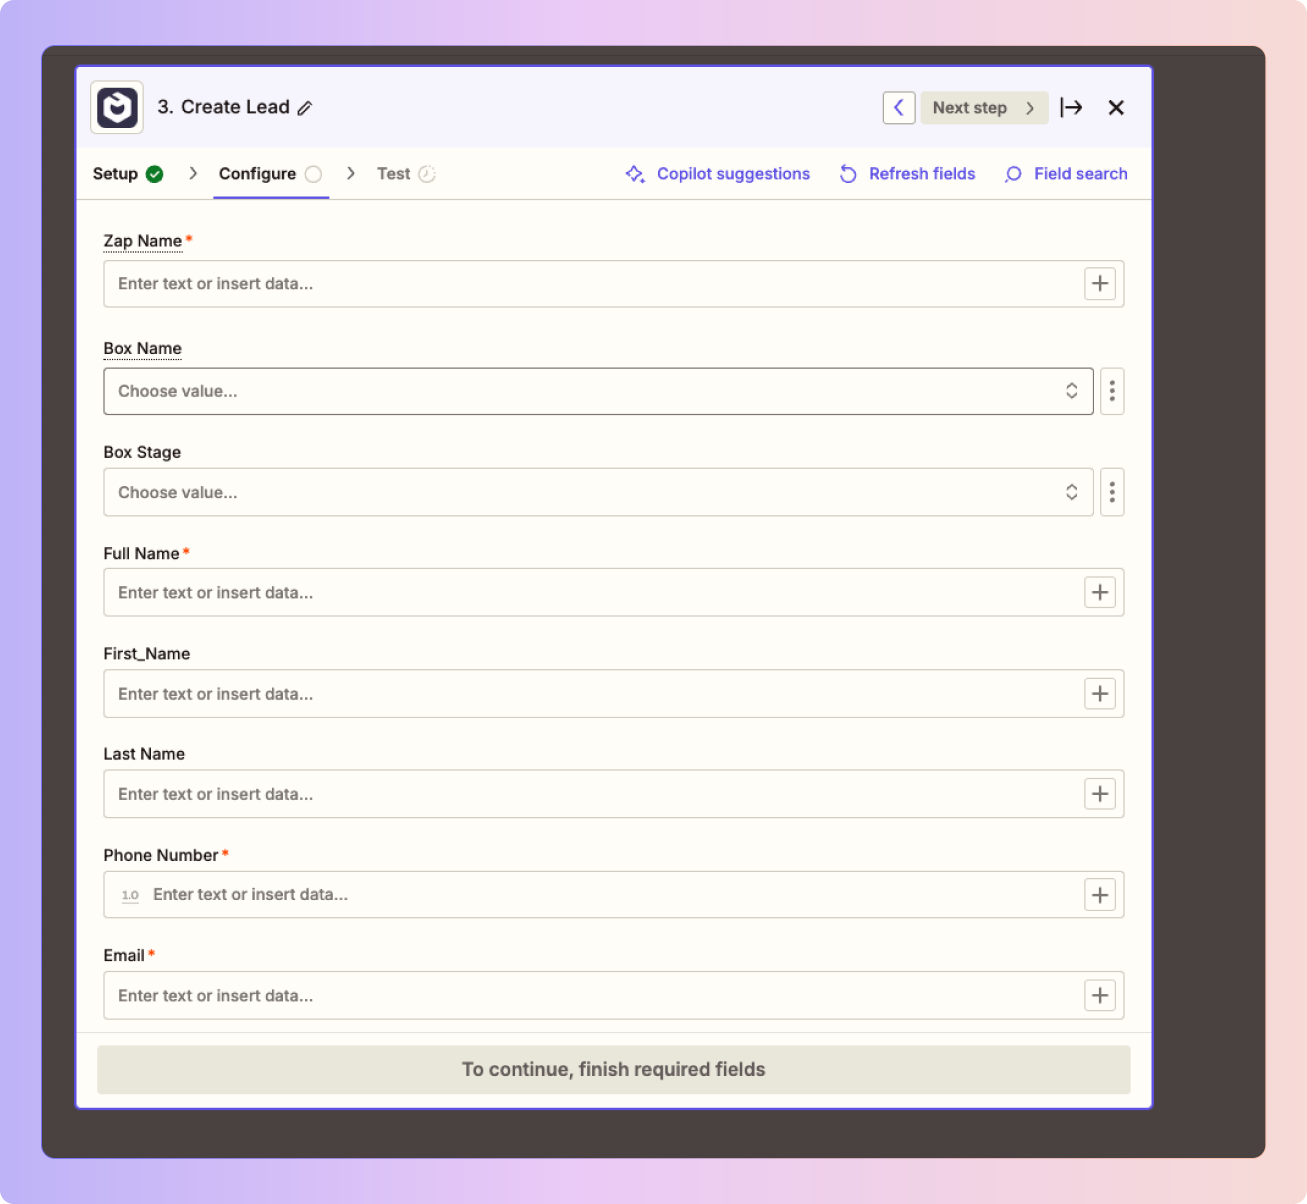Image resolution: width=1307 pixels, height=1204 pixels.
Task: Open Field search
Action: pos(1066,174)
